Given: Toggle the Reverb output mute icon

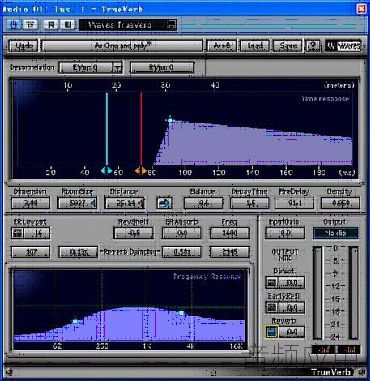Looking at the screenshot, I should tap(272, 332).
